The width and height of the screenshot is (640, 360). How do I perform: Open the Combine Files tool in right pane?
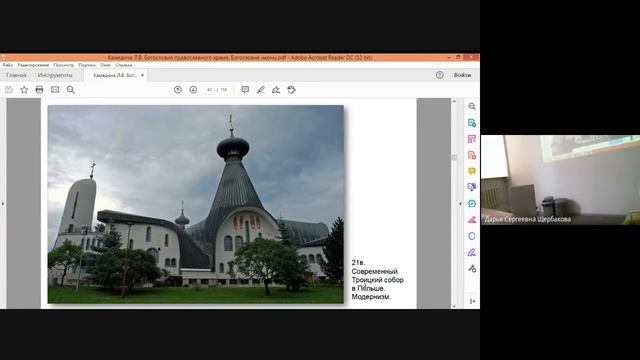point(472,187)
